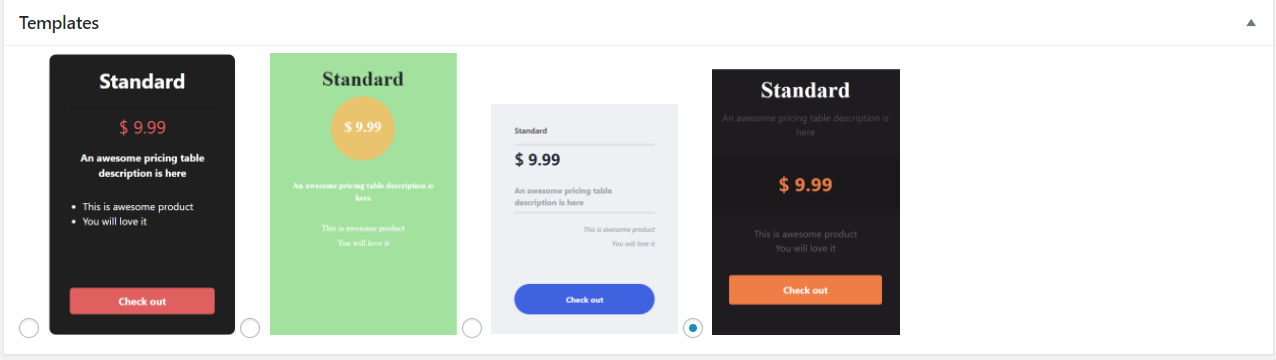
Task: Click the blue rounded Check out button
Action: [x=584, y=300]
